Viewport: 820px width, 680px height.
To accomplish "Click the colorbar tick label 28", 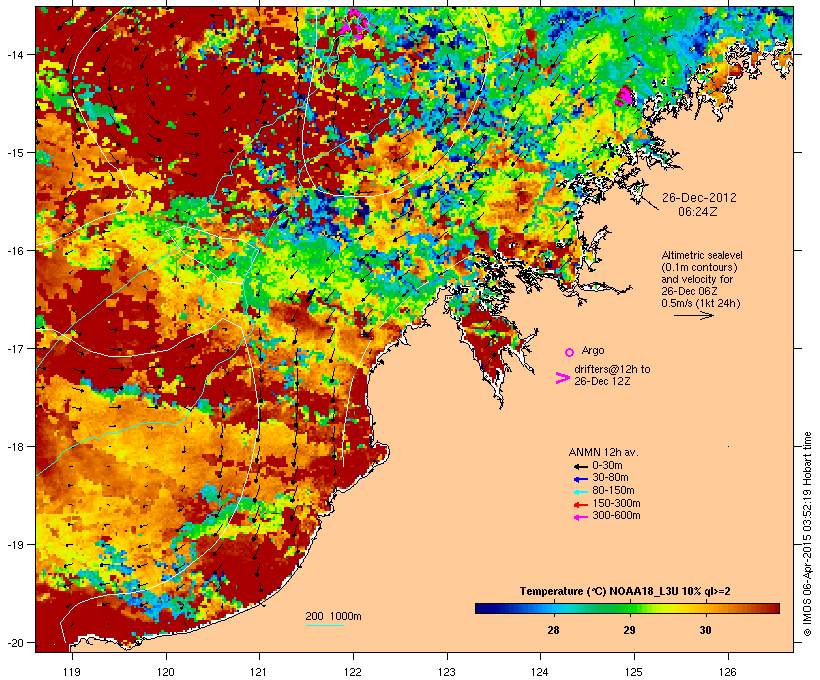I will (553, 630).
